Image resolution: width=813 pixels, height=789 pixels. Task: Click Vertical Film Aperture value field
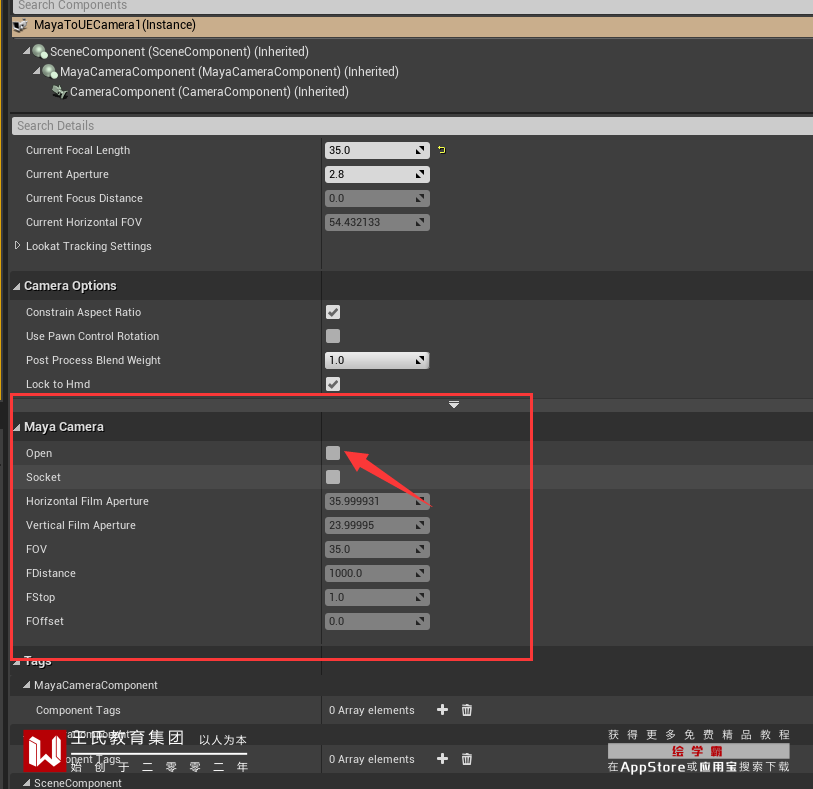point(377,525)
